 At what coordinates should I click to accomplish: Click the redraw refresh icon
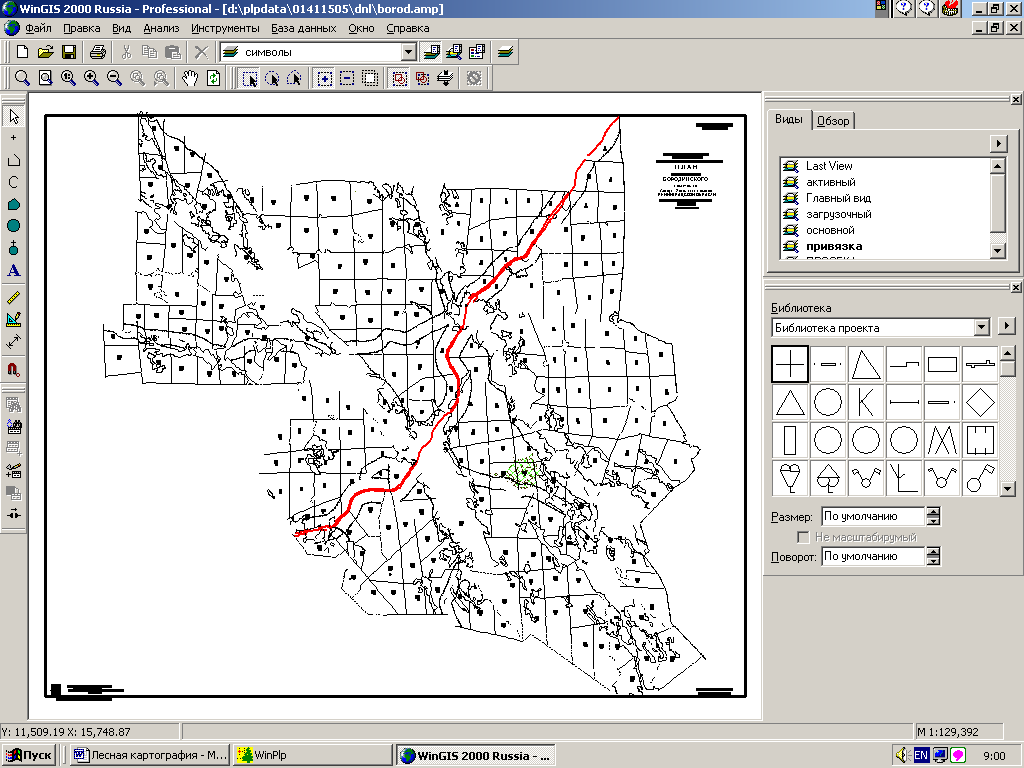(213, 78)
